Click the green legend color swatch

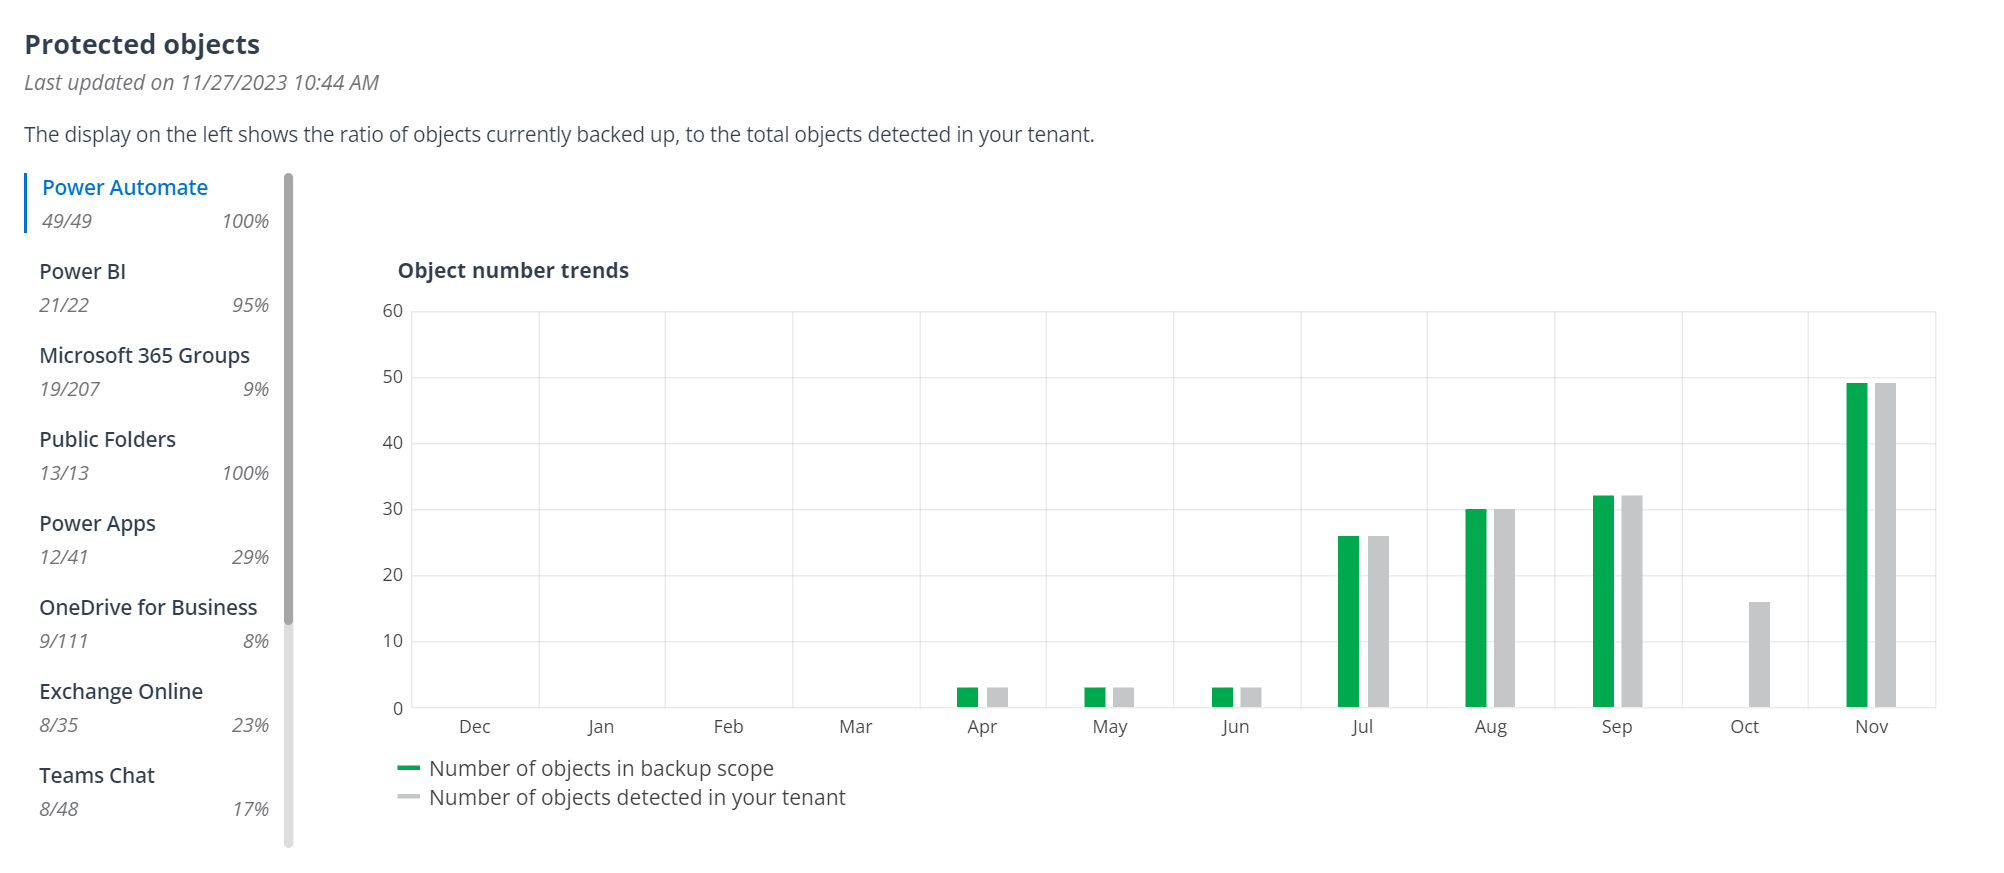(408, 768)
